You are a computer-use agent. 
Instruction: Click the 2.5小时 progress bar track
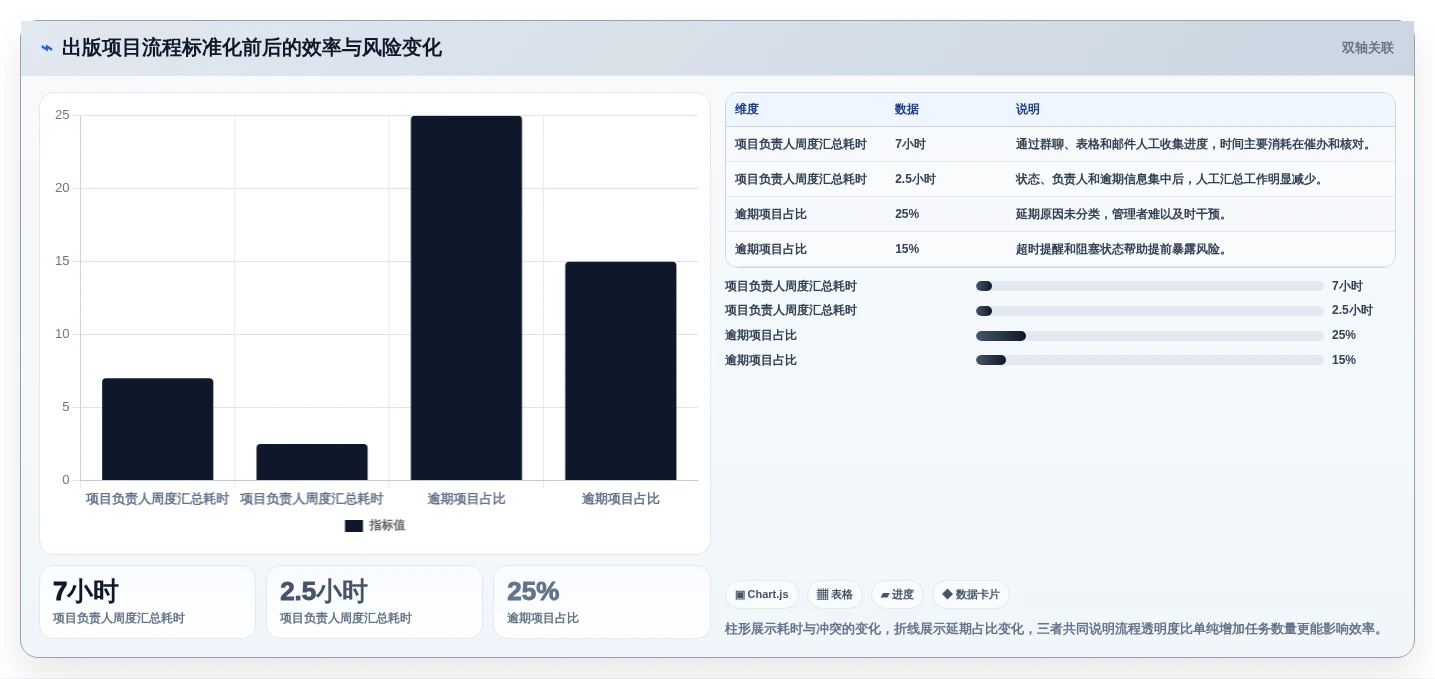[x=1150, y=311]
